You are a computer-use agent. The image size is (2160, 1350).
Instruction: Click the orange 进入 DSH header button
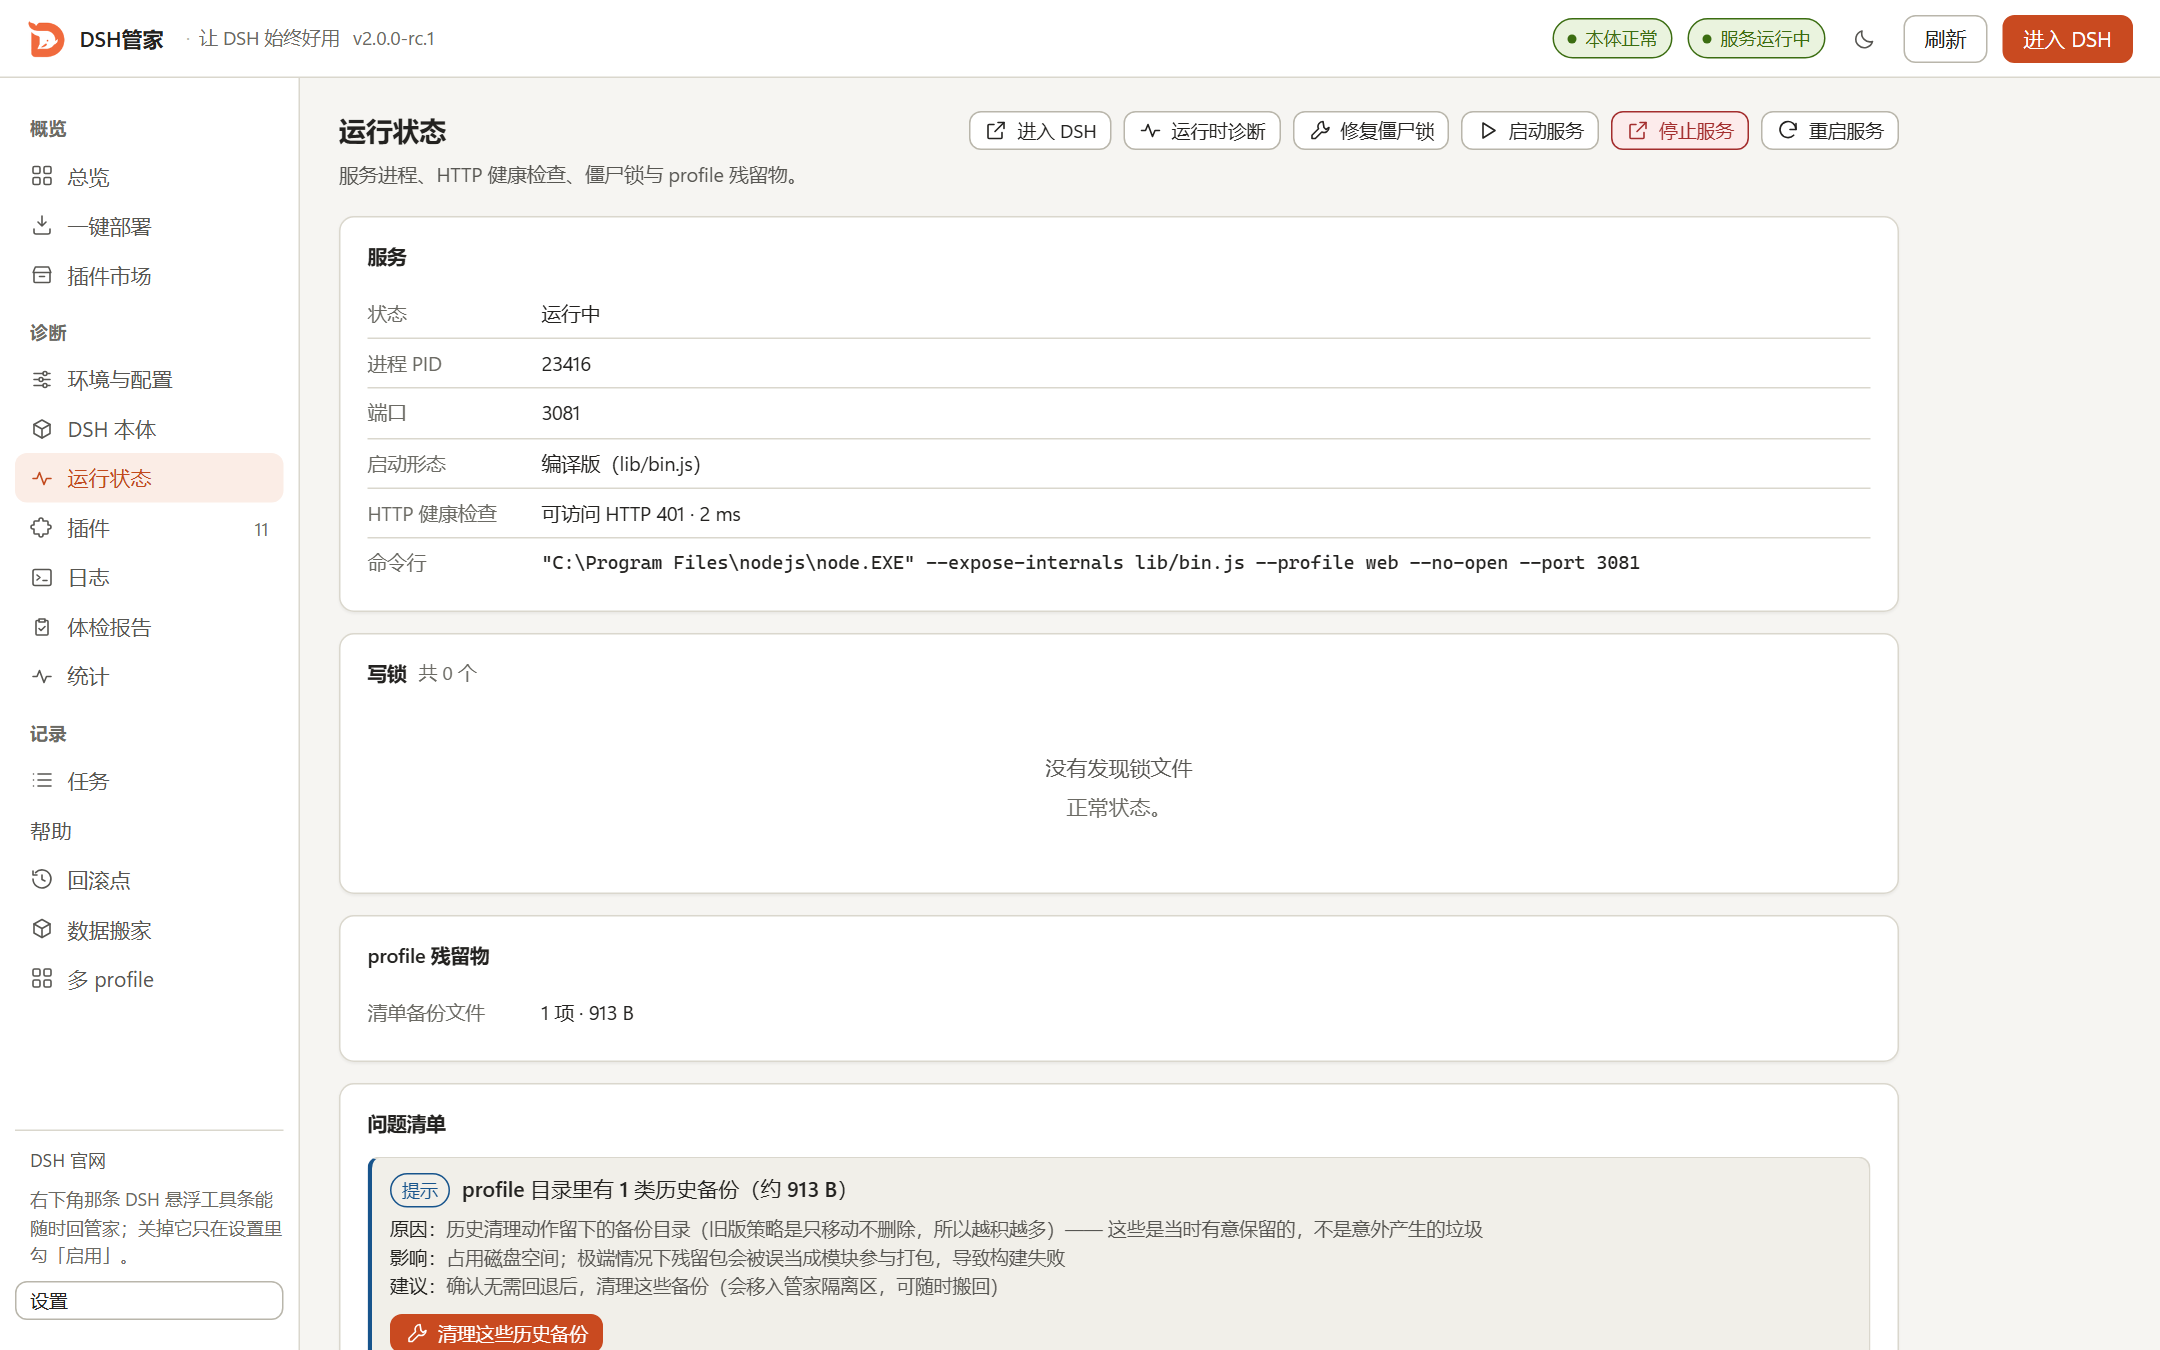click(x=2067, y=39)
